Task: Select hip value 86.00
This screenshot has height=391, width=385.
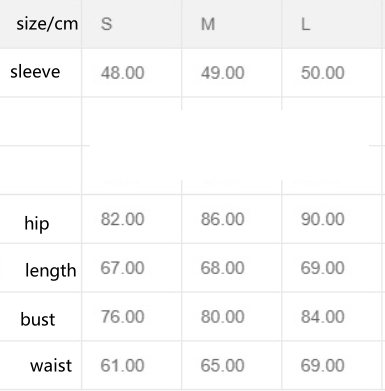Action: point(223,219)
